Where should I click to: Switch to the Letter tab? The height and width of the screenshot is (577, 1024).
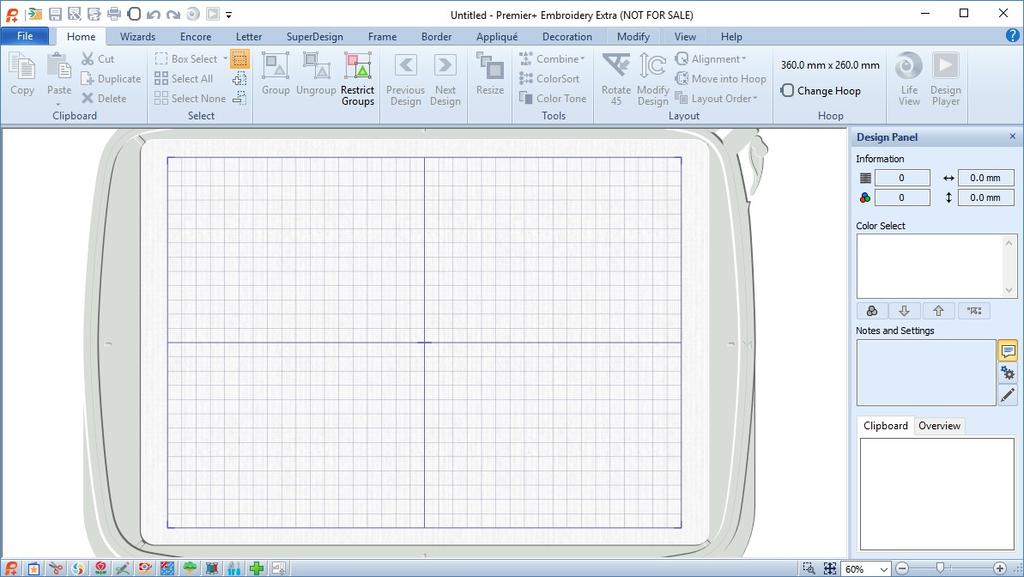[x=249, y=37]
